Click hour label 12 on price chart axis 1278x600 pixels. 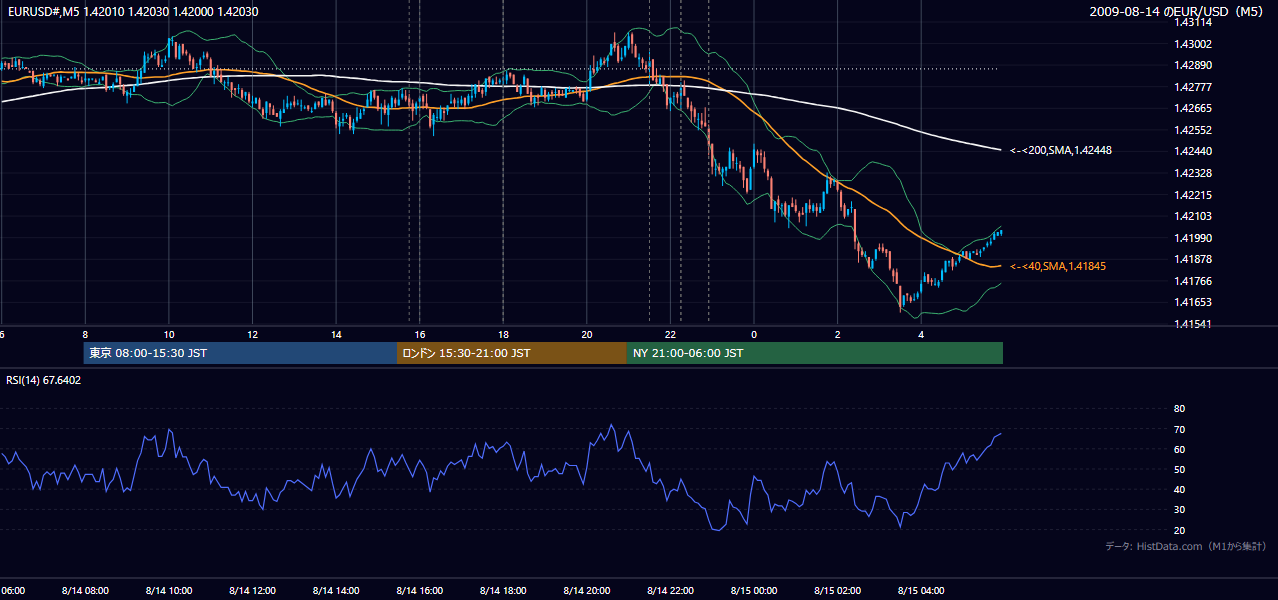252,335
